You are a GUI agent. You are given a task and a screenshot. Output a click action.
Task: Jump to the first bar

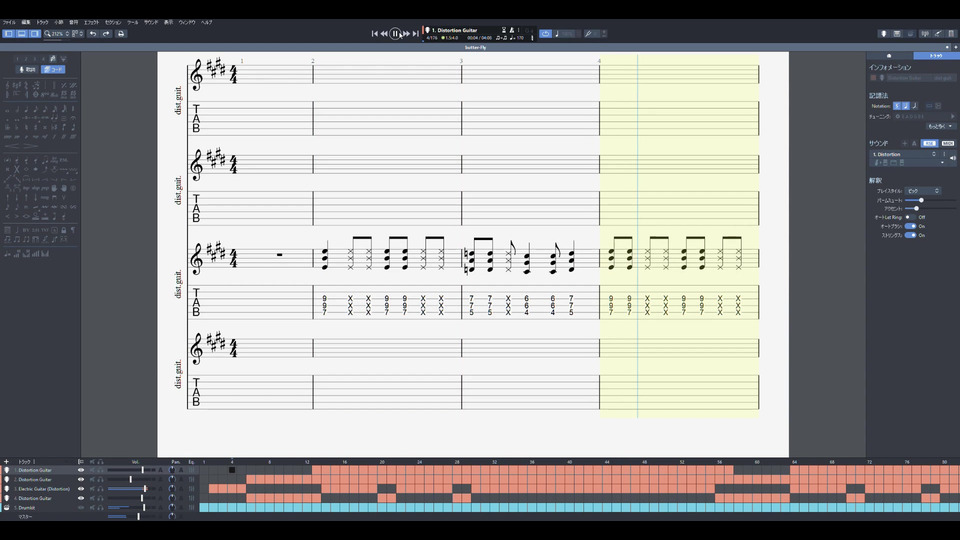[374, 34]
